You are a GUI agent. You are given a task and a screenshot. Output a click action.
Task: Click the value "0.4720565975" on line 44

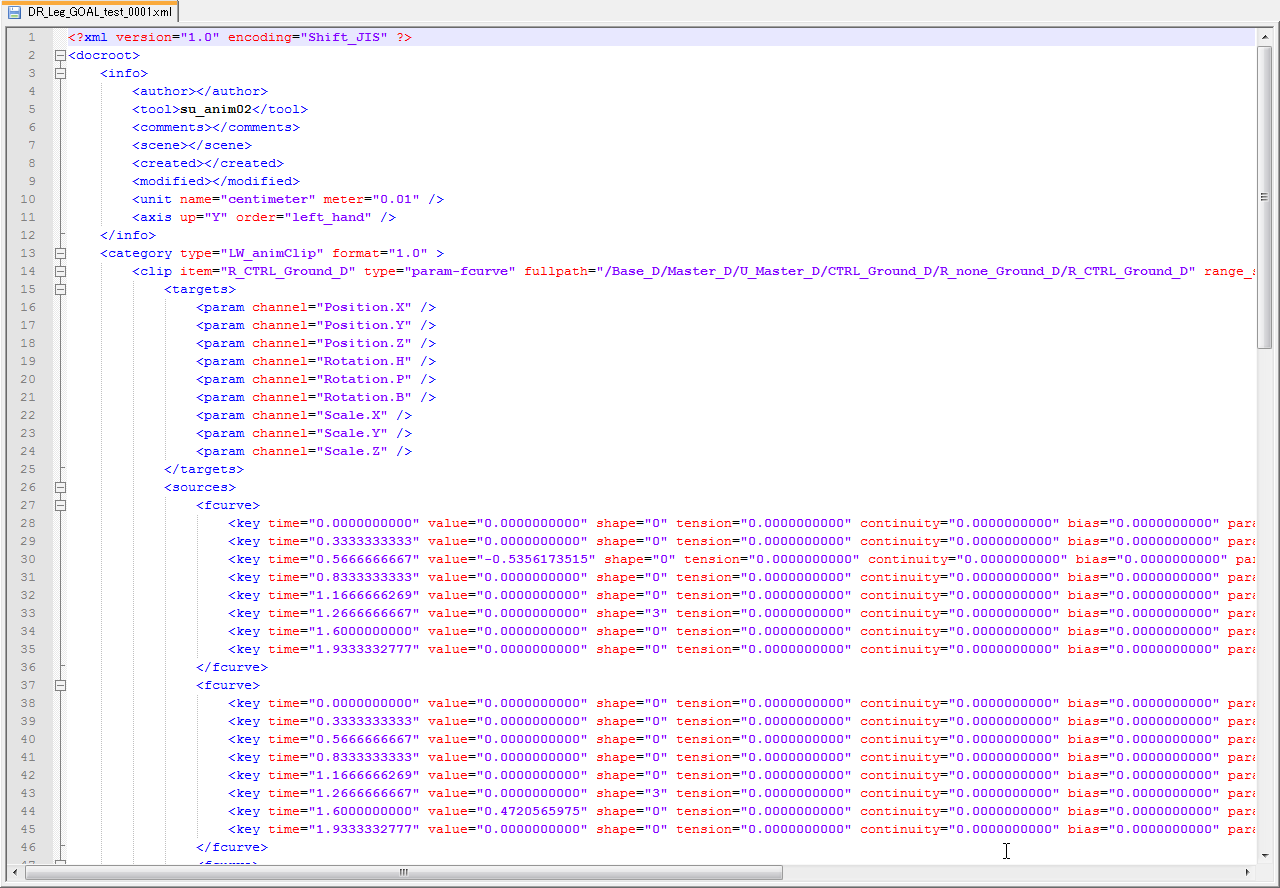tap(532, 811)
